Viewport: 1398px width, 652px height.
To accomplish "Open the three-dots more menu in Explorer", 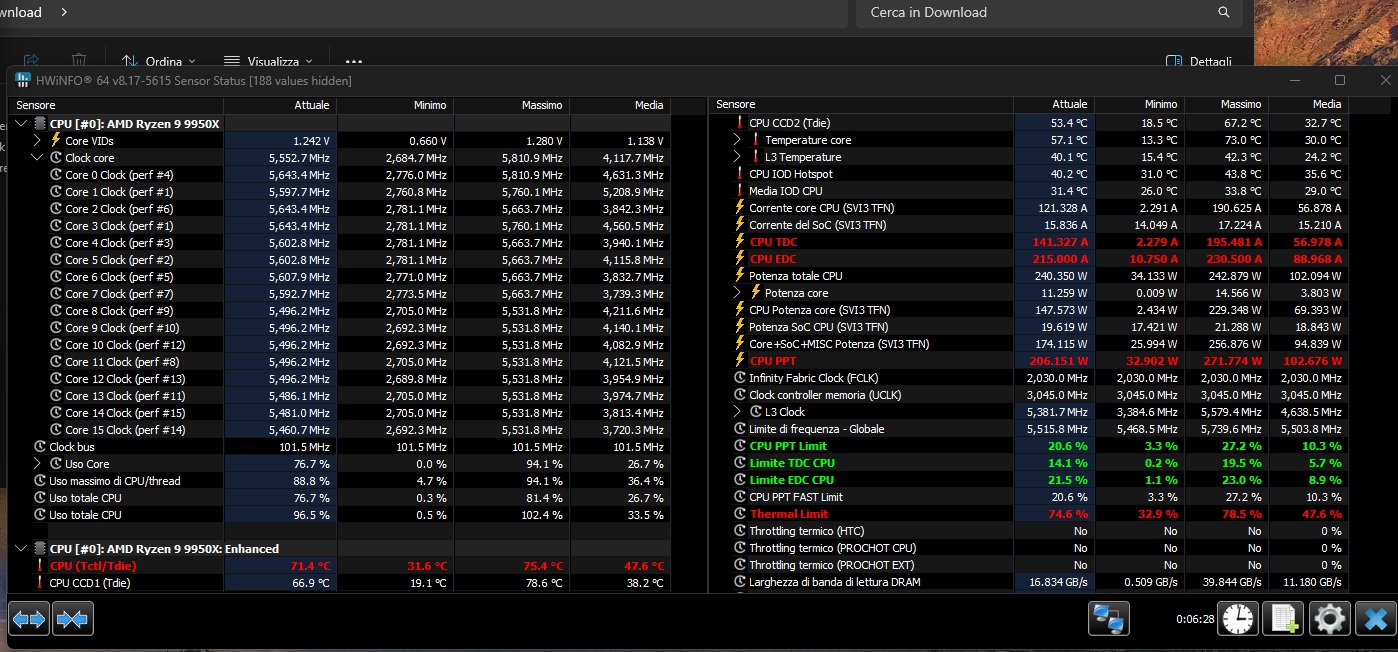I will (353, 61).
